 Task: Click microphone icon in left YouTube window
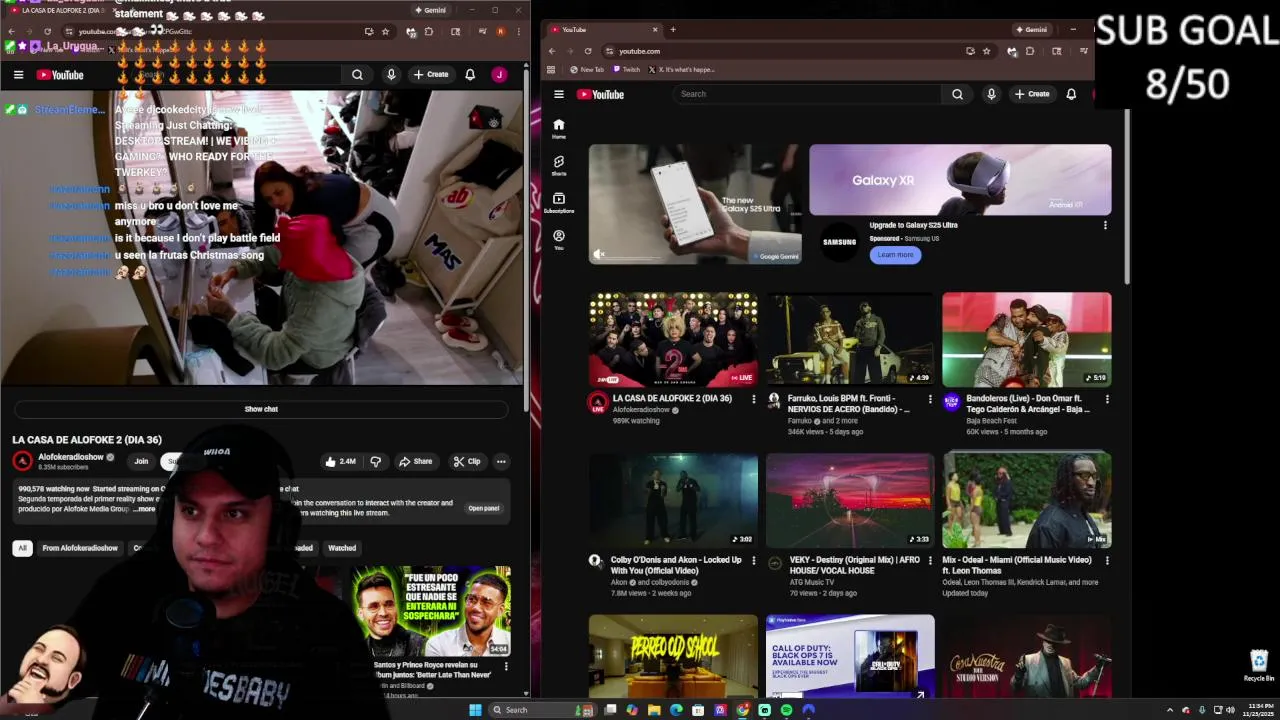[x=391, y=75]
